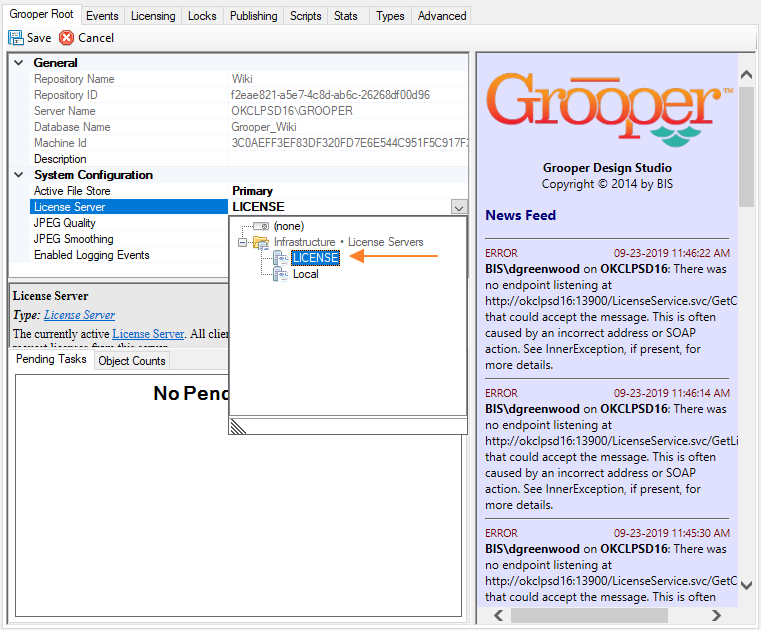
Task: Click the news feed scroll left arrow
Action: (498, 615)
